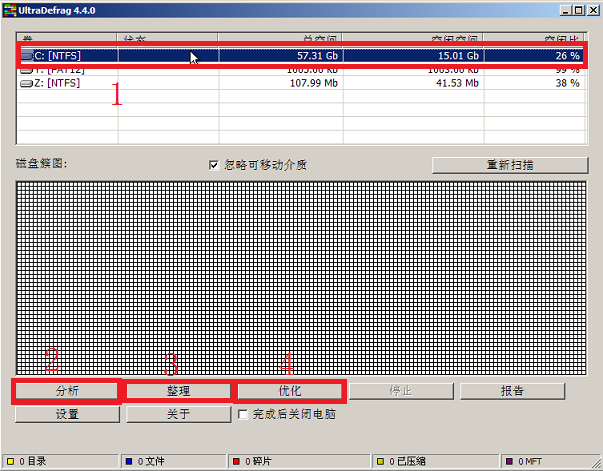This screenshot has height=471, width=603.
Task: Click the red 碎片 legend swatch
Action: pos(237,461)
